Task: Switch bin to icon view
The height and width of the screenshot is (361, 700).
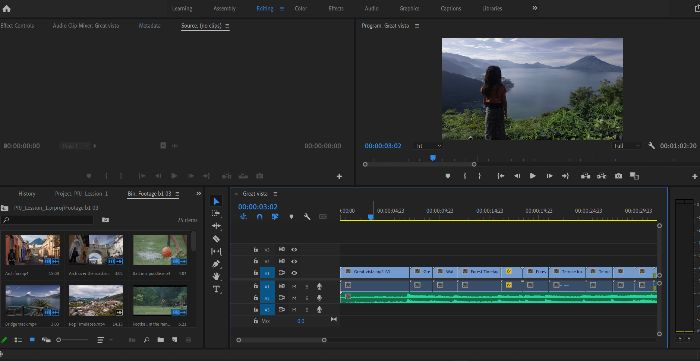Action: [32, 340]
